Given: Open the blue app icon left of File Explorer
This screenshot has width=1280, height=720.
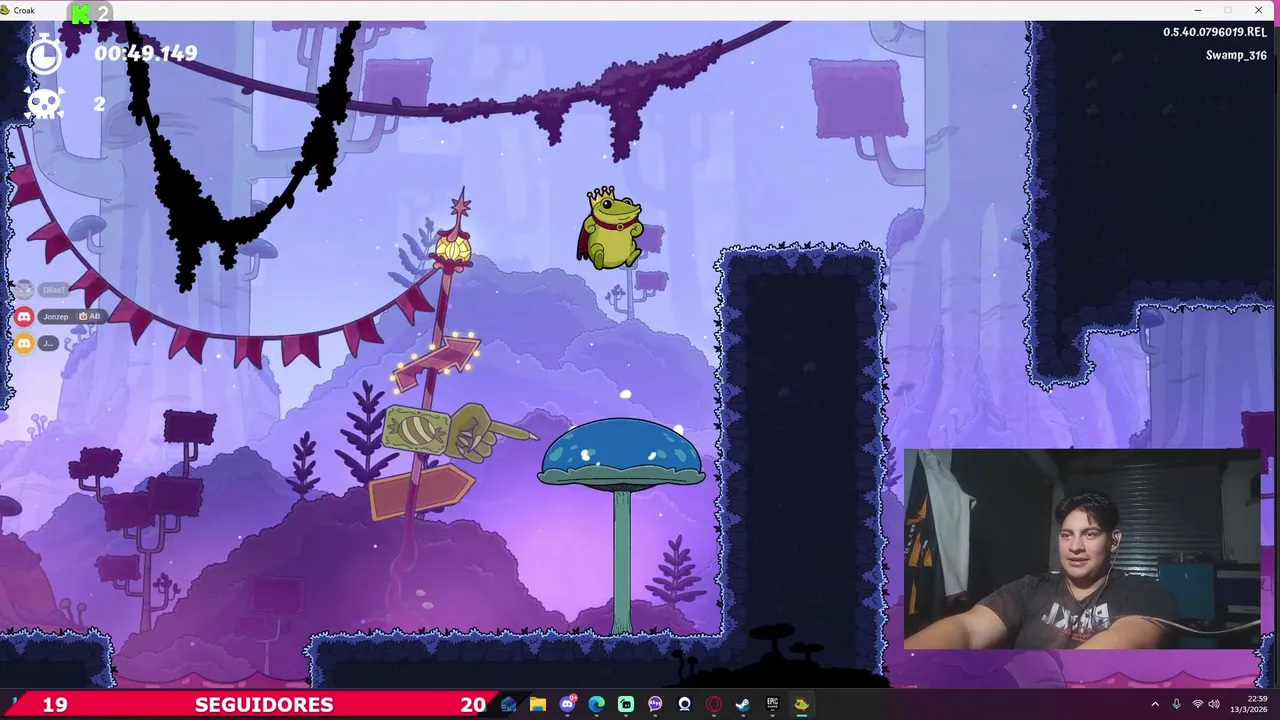Looking at the screenshot, I should (x=509, y=704).
